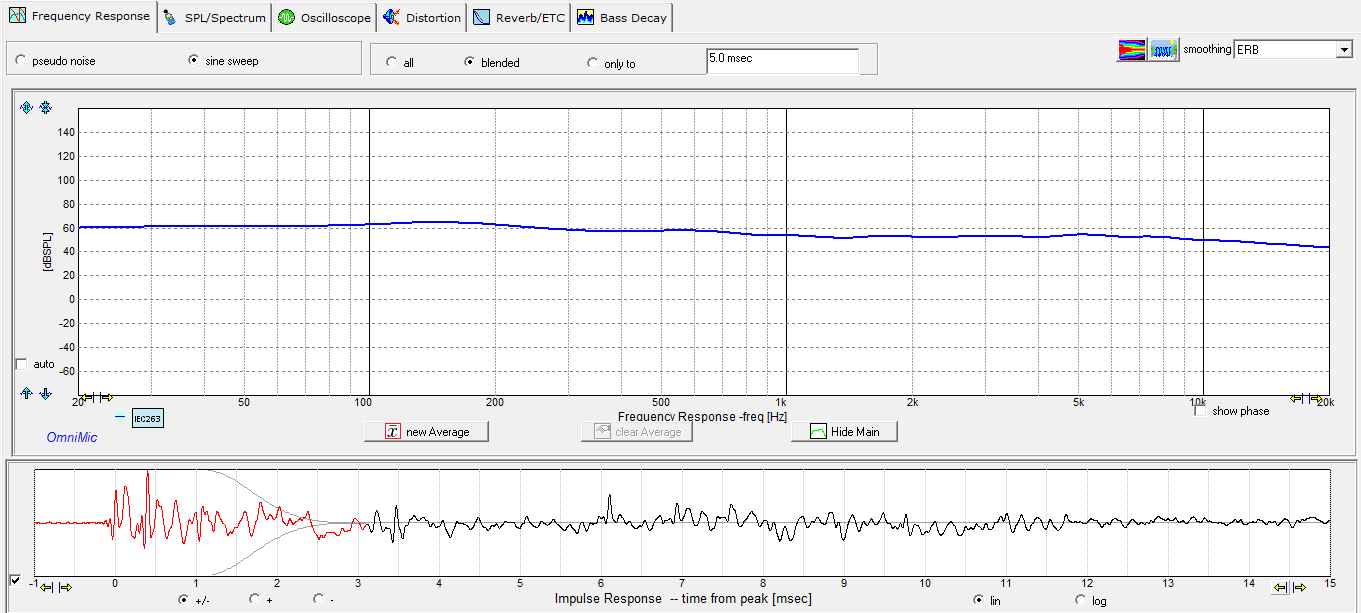Image resolution: width=1361 pixels, height=613 pixels.
Task: Choose the log impulse display option
Action: (1081, 600)
